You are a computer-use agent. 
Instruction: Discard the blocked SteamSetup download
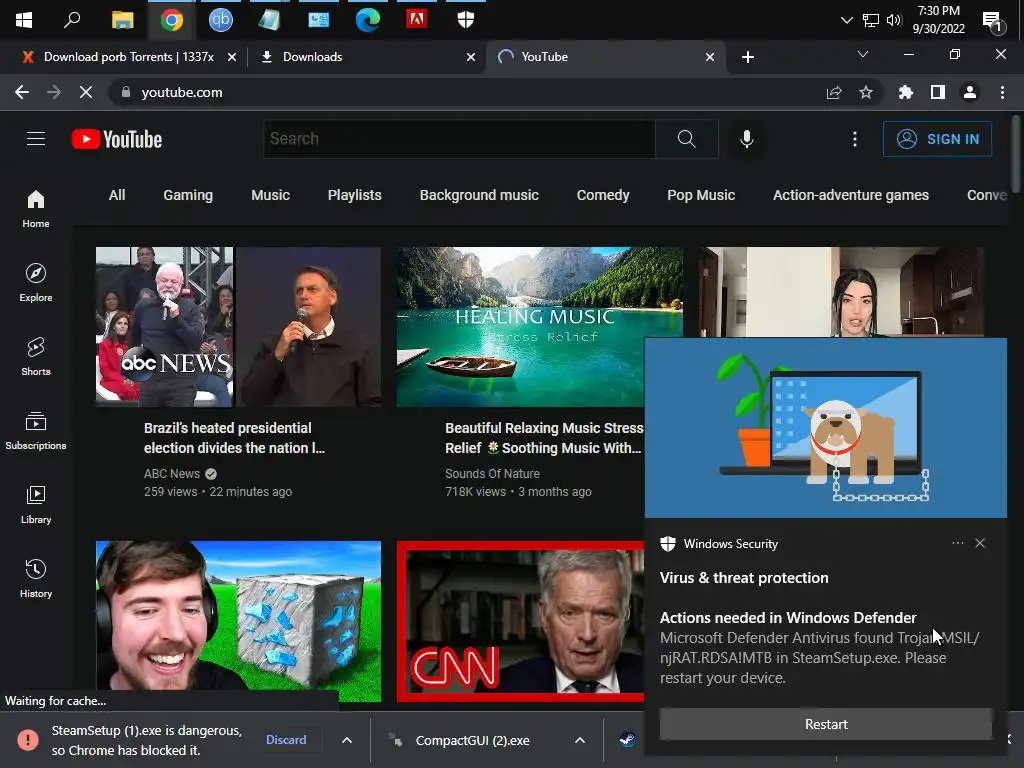286,739
